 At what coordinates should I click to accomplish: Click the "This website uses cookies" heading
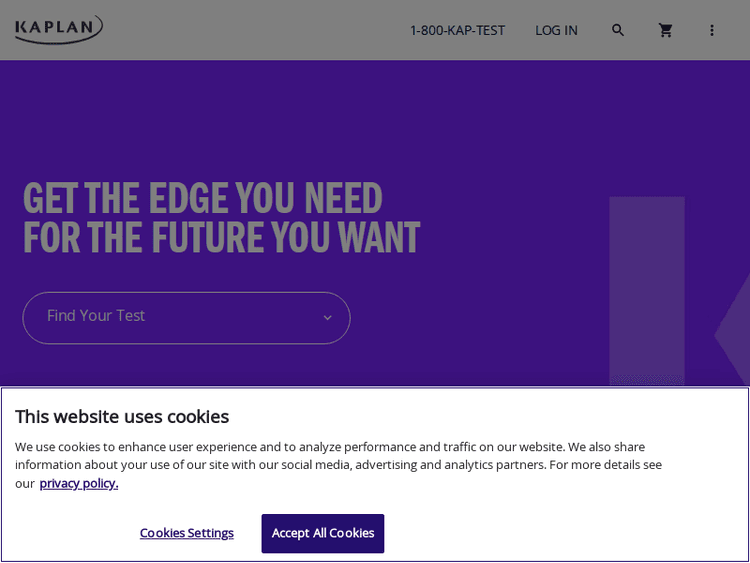(x=122, y=416)
